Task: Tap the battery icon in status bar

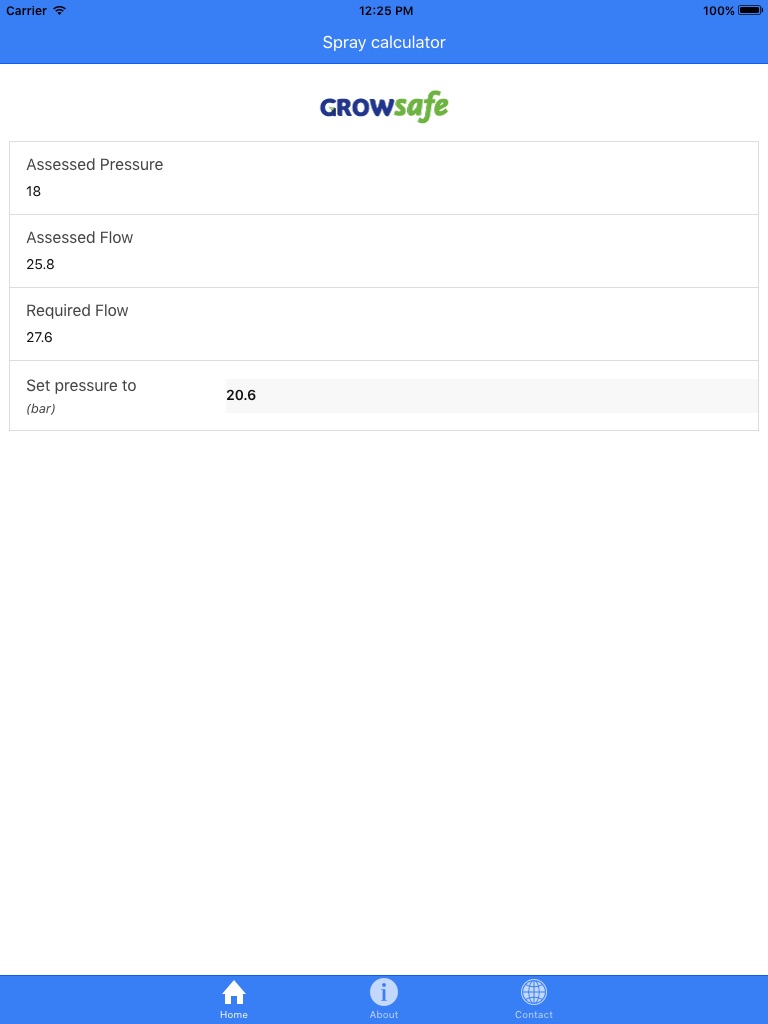Action: 750,10
